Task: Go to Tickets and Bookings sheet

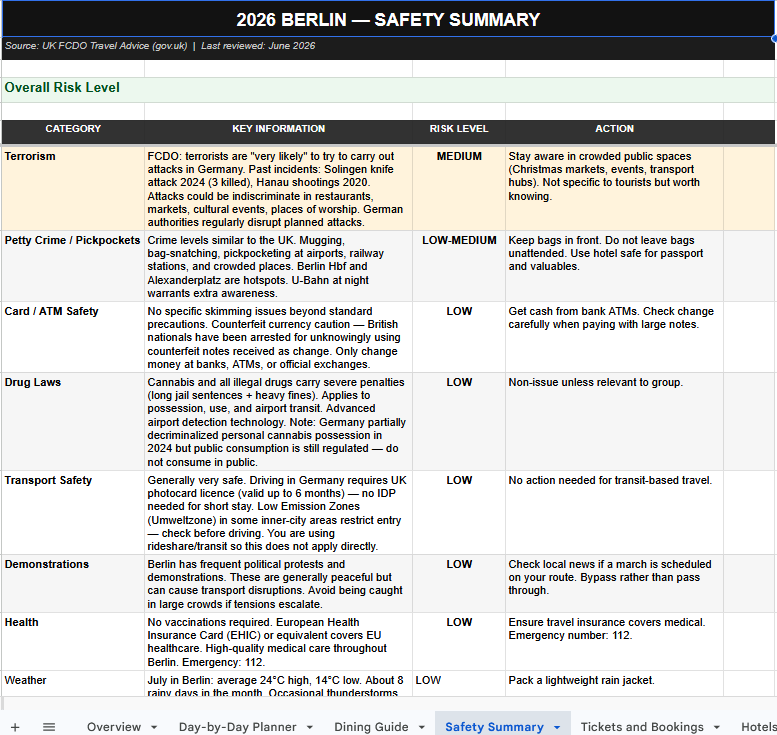Action: tap(642, 727)
